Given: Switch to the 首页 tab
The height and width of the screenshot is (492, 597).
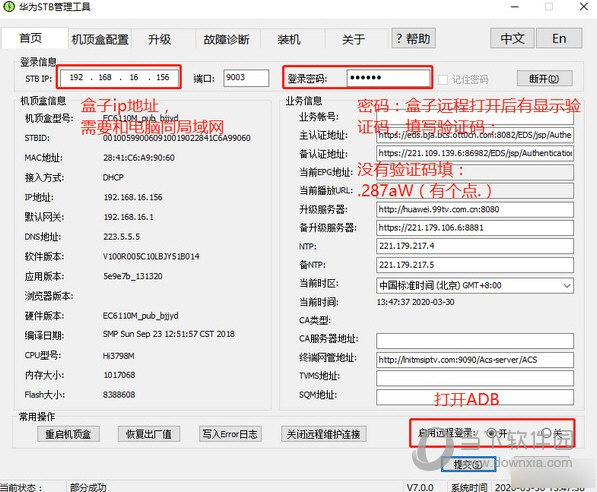Looking at the screenshot, I should [31, 38].
